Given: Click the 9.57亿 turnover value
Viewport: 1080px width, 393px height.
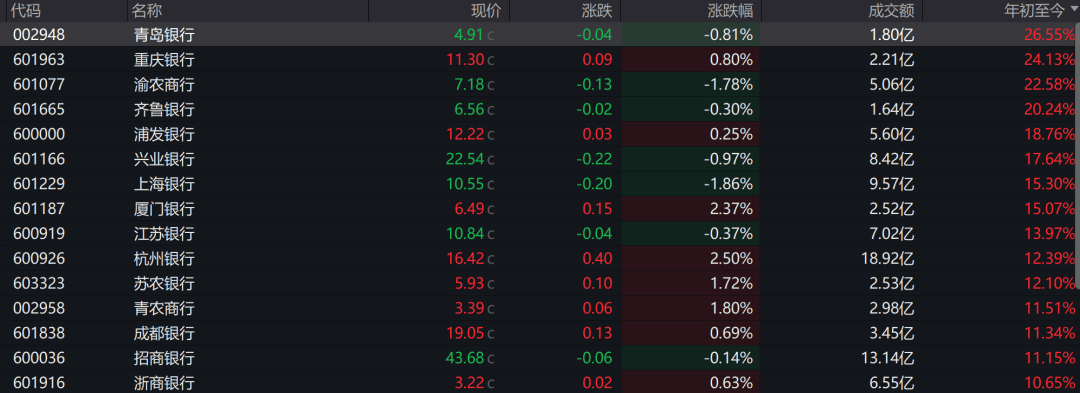Looking at the screenshot, I should [893, 184].
